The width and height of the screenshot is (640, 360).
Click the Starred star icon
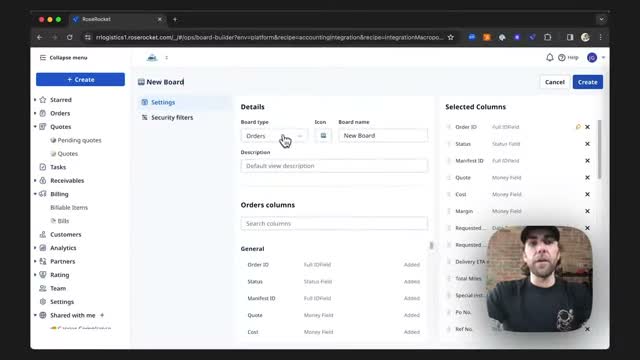(43, 100)
